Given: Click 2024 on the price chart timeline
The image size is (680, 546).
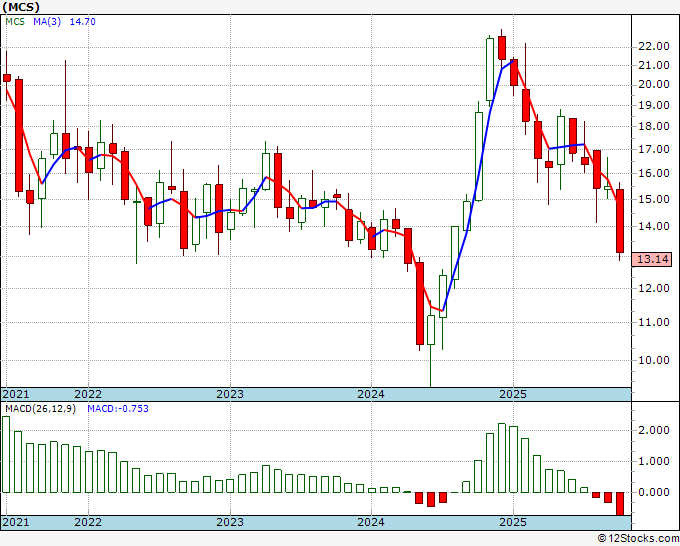Looking at the screenshot, I should [371, 394].
